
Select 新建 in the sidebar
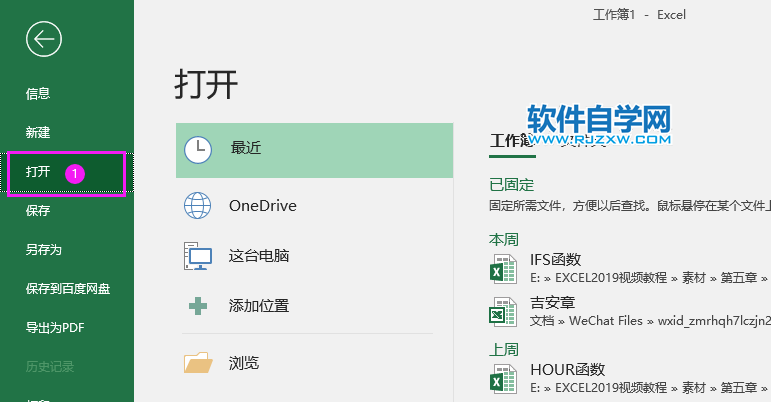point(38,132)
